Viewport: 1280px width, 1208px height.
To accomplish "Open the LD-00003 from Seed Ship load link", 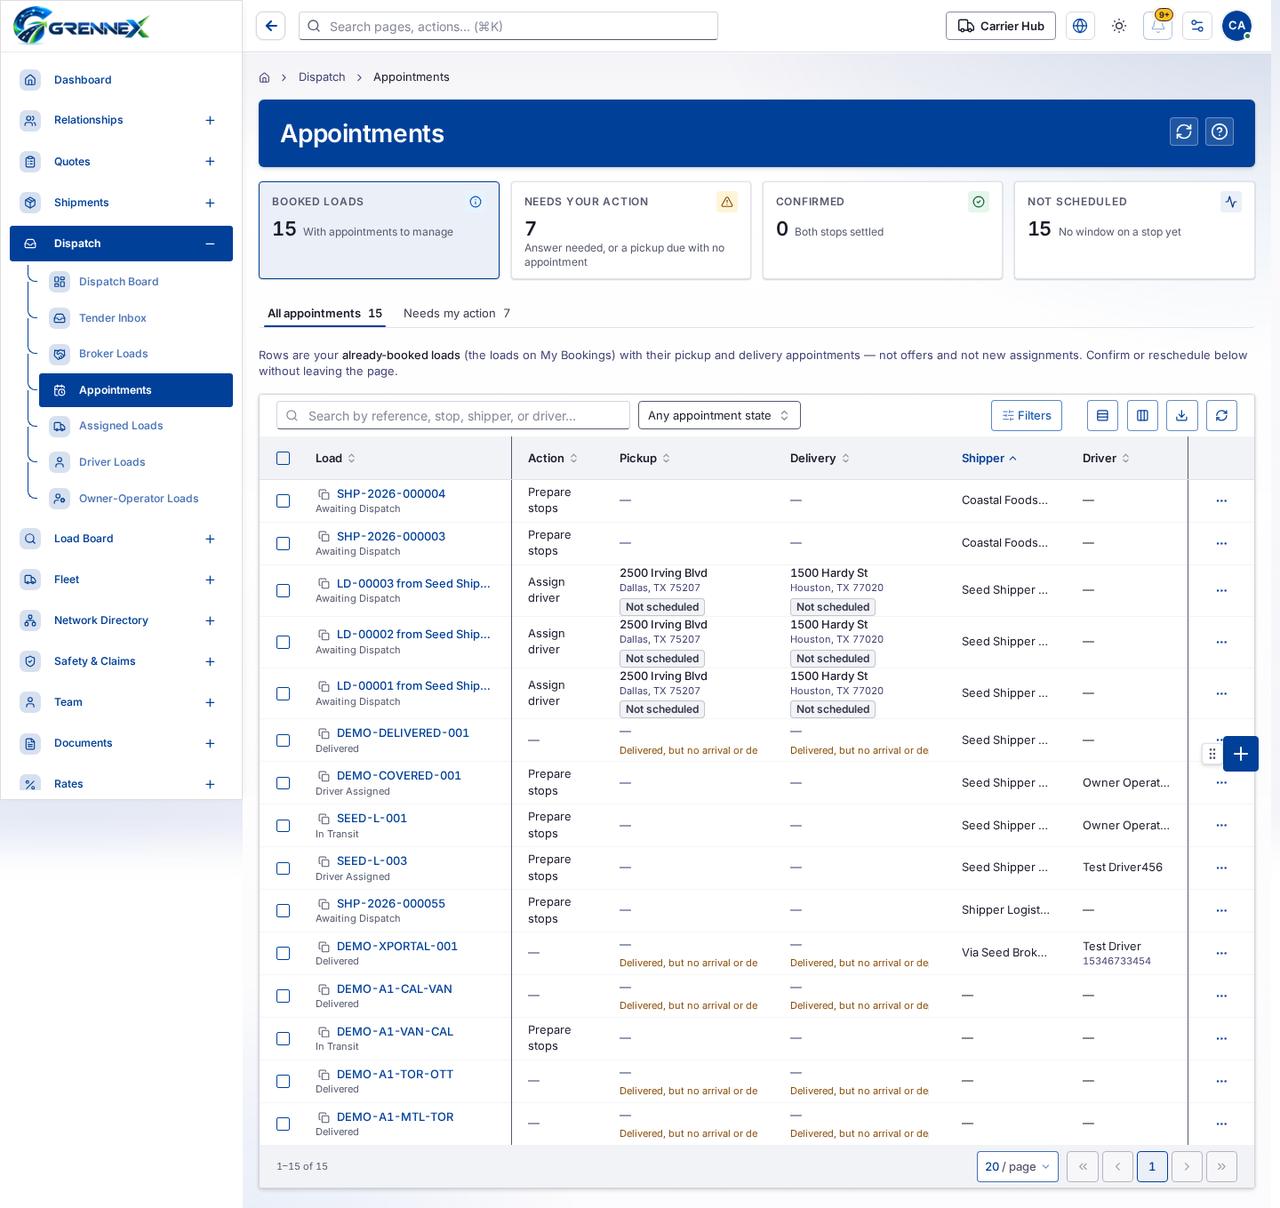I will coord(413,584).
